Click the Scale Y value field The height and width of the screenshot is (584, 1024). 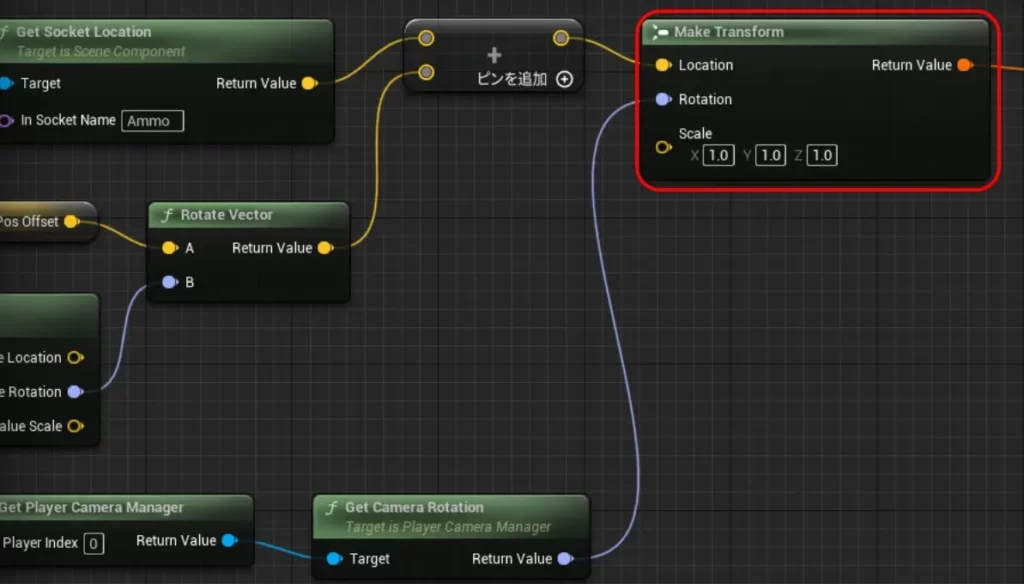770,155
